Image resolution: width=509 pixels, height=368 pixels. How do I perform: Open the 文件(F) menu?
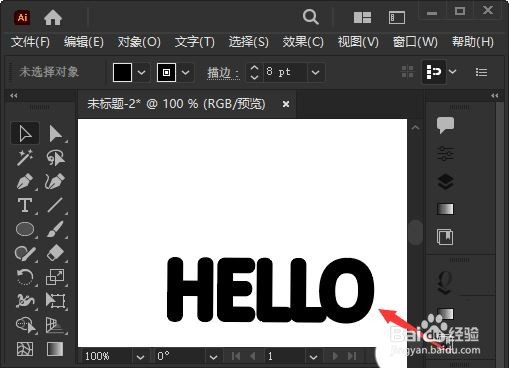point(30,42)
